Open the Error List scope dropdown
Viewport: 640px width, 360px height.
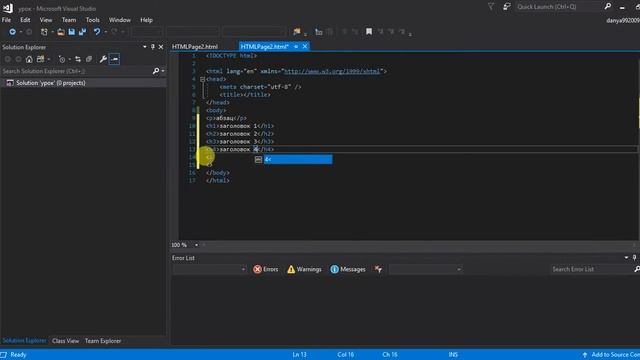click(x=209, y=269)
